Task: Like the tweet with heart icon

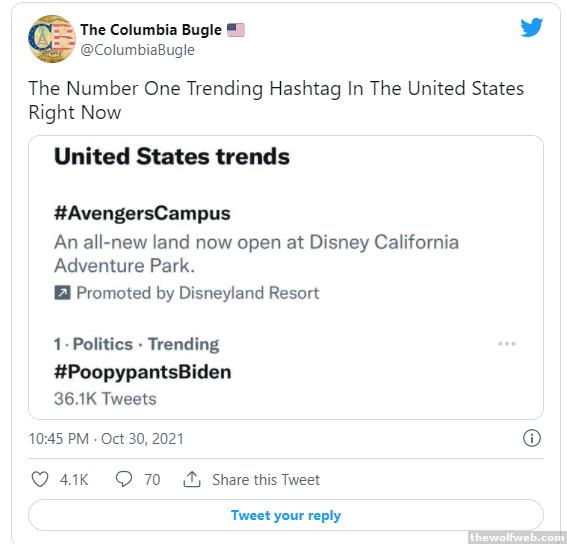Action: 40,480
